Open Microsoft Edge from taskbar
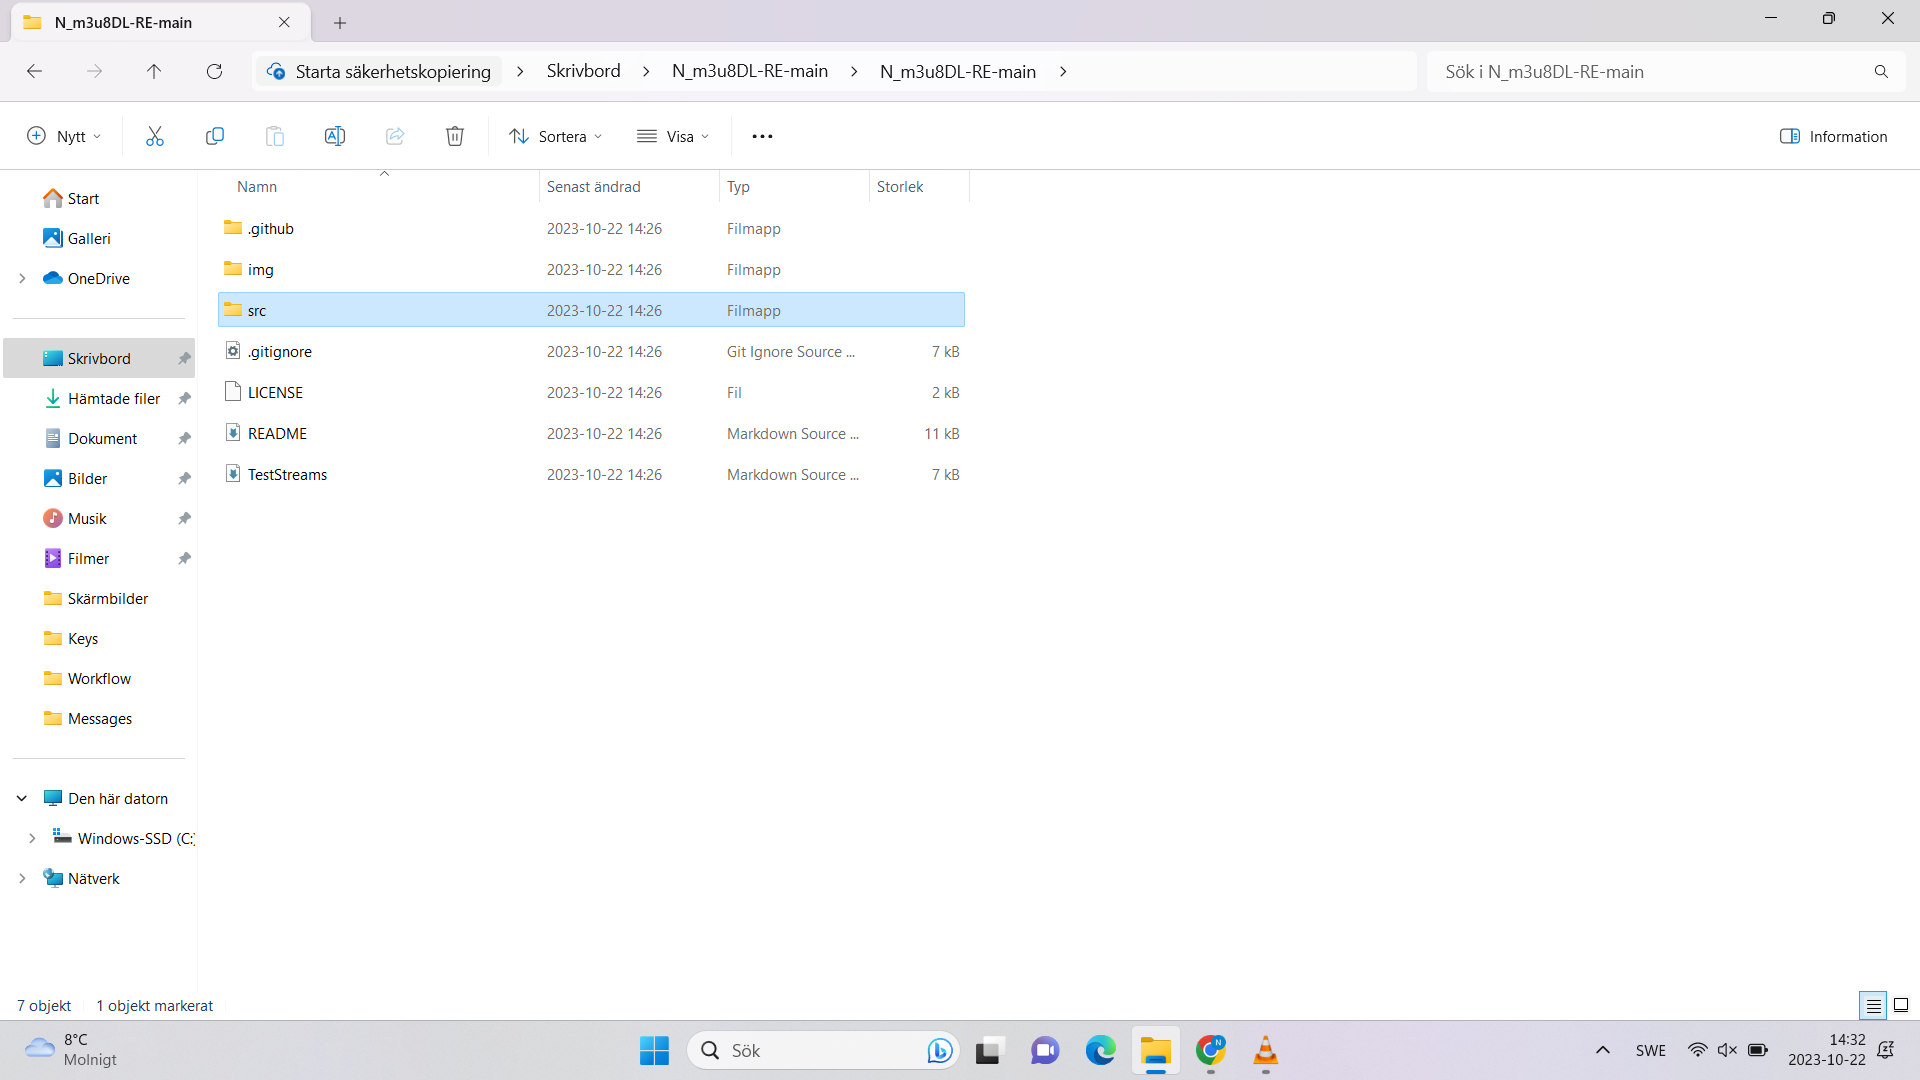This screenshot has height=1080, width=1920. pyautogui.click(x=1100, y=1050)
